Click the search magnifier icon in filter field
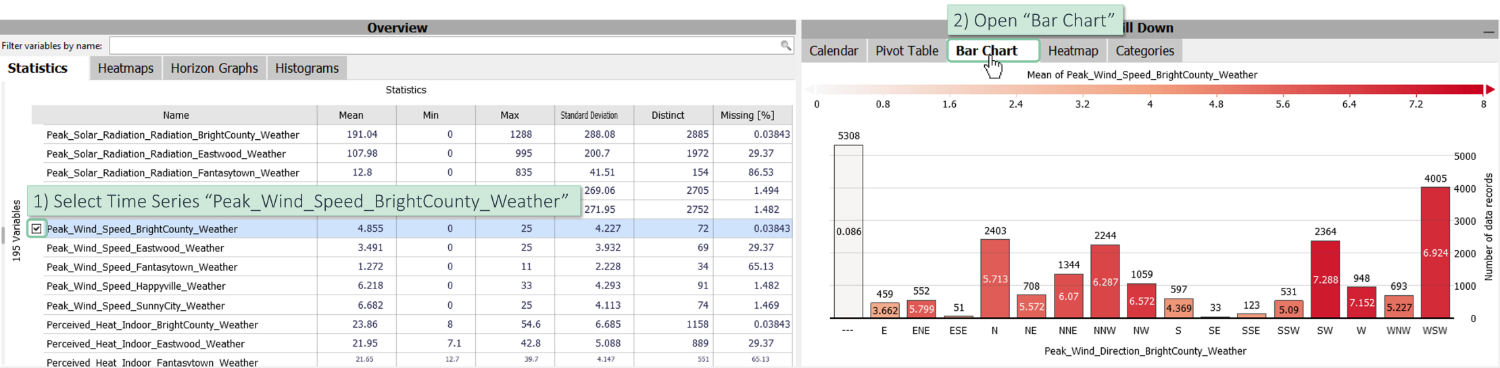The width and height of the screenshot is (1500, 368). pyautogui.click(x=786, y=46)
